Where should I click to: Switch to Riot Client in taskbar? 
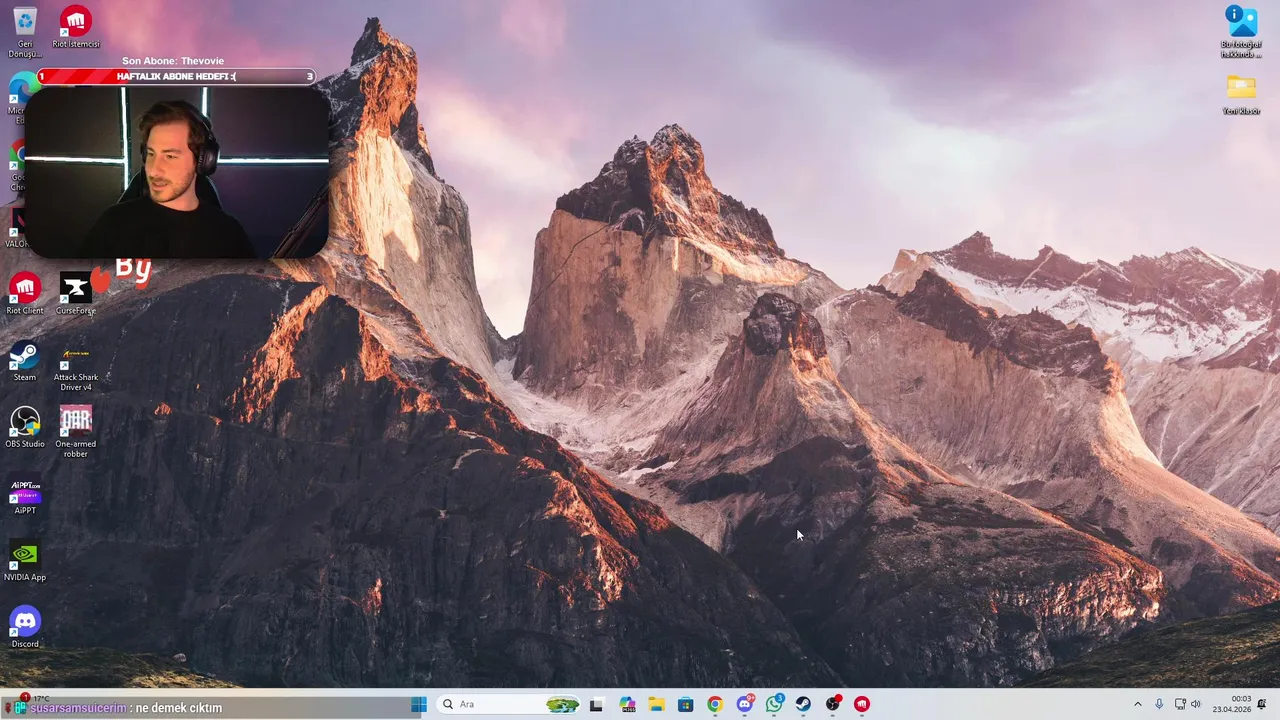click(862, 704)
